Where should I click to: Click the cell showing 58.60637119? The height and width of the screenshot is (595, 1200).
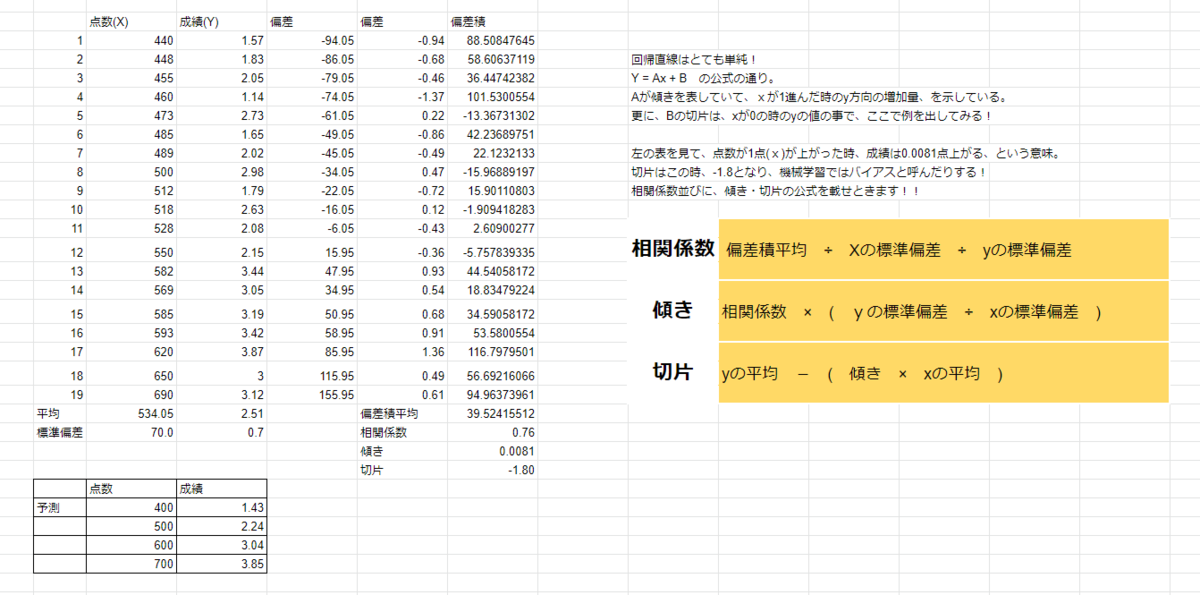tap(492, 59)
